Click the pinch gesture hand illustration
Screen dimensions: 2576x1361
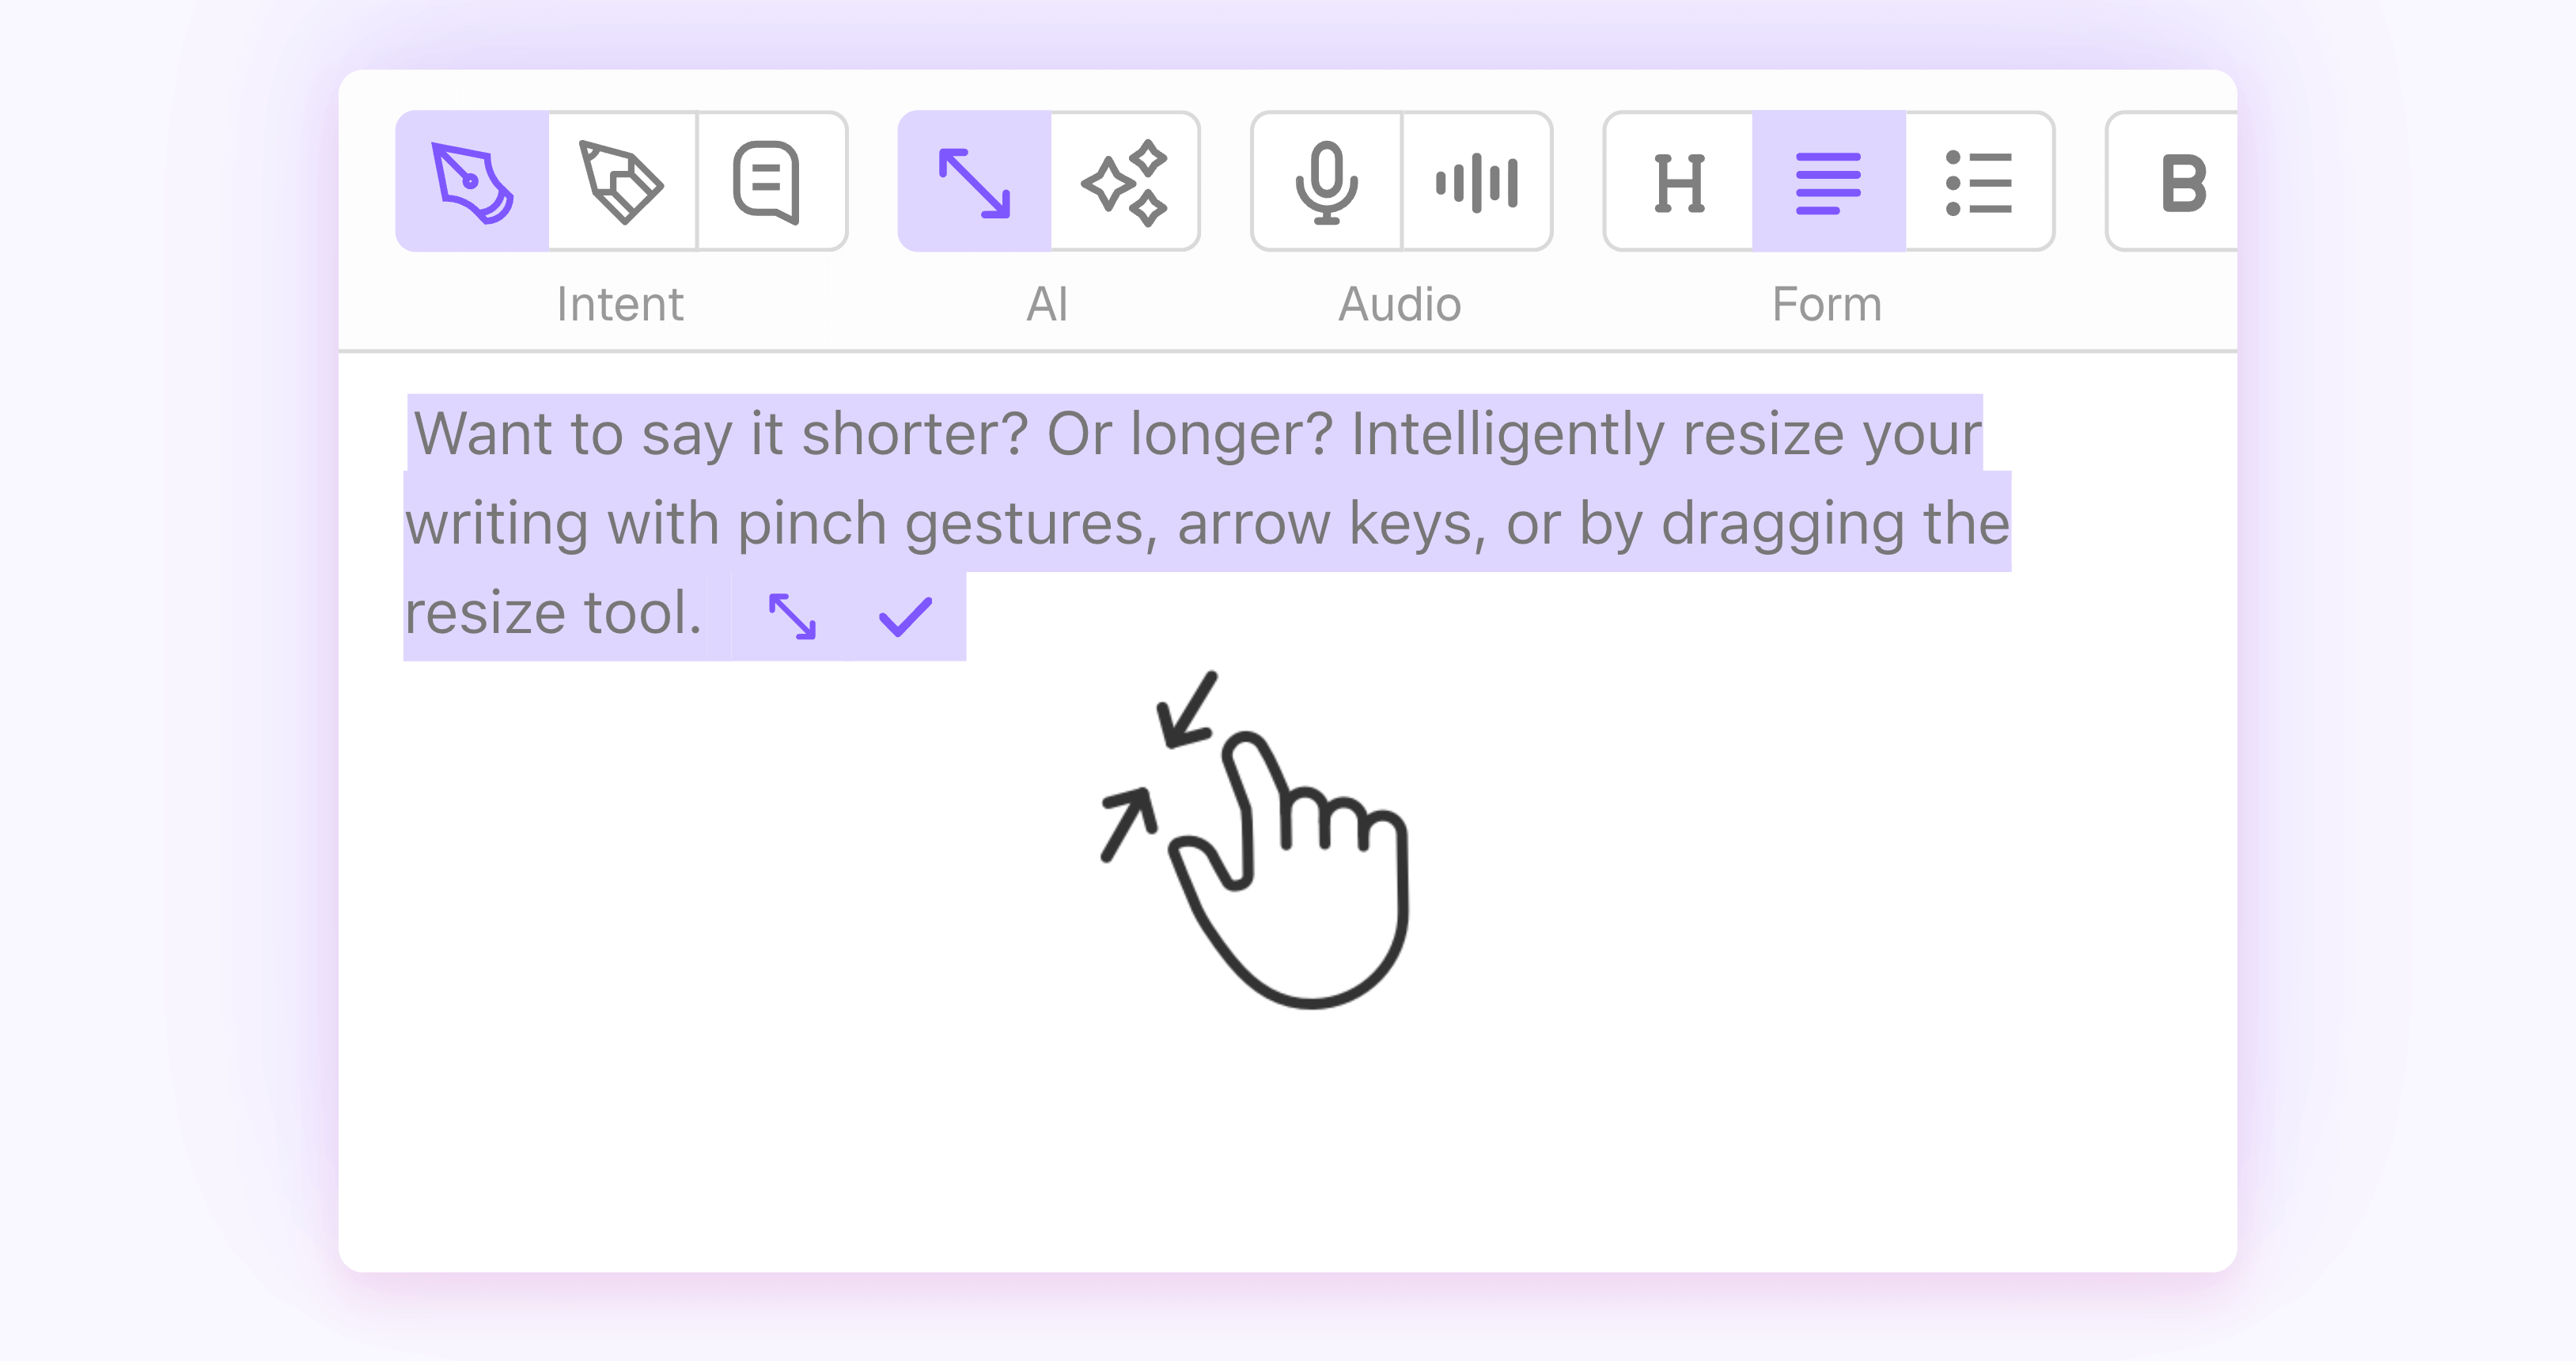point(1255,840)
